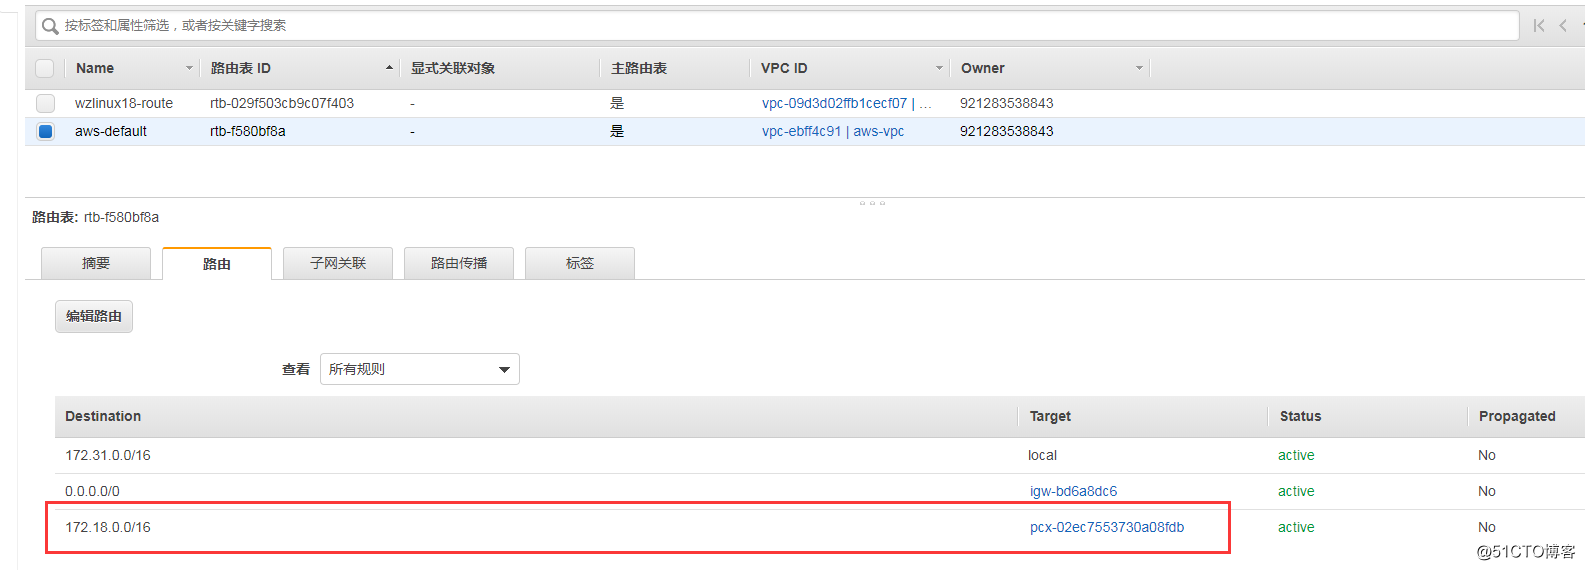The image size is (1585, 570).
Task: Select the wzlinux18-route name cell
Action: 124,103
